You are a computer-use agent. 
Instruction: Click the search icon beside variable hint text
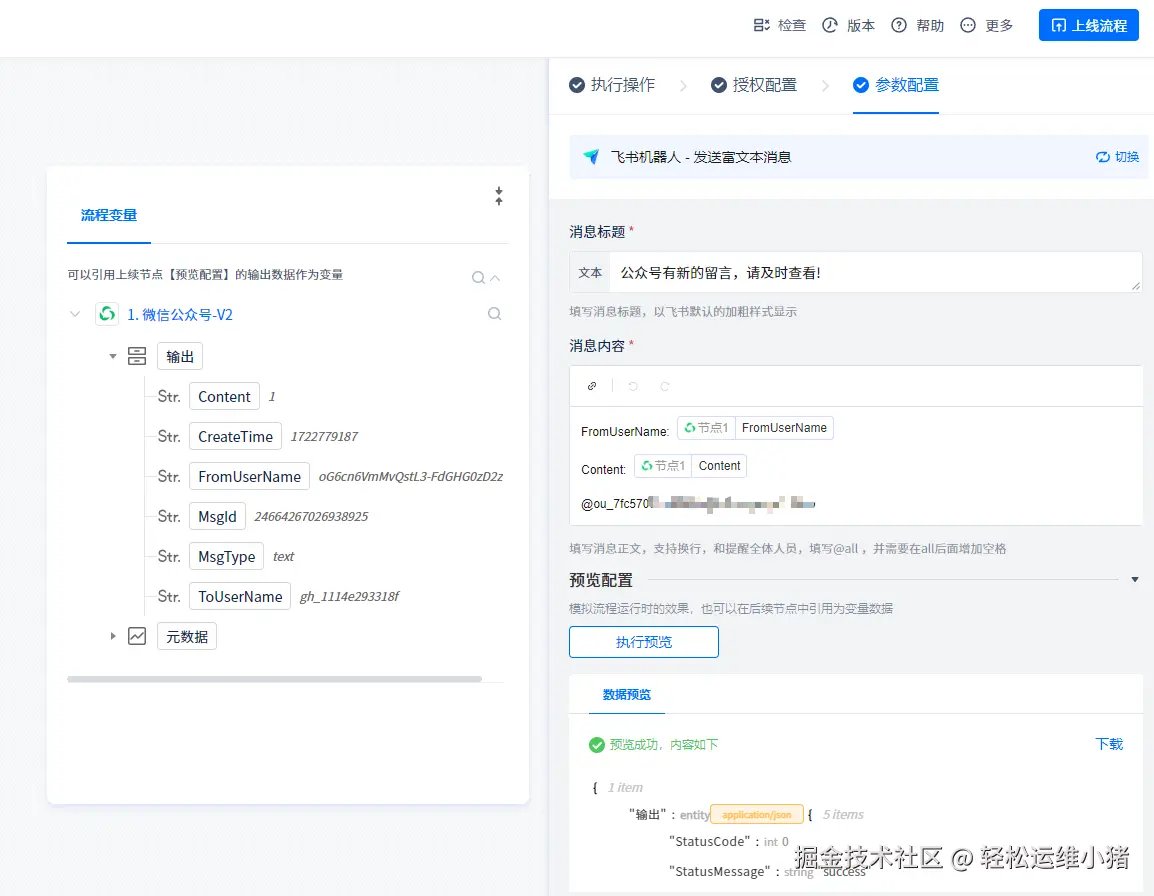[478, 278]
